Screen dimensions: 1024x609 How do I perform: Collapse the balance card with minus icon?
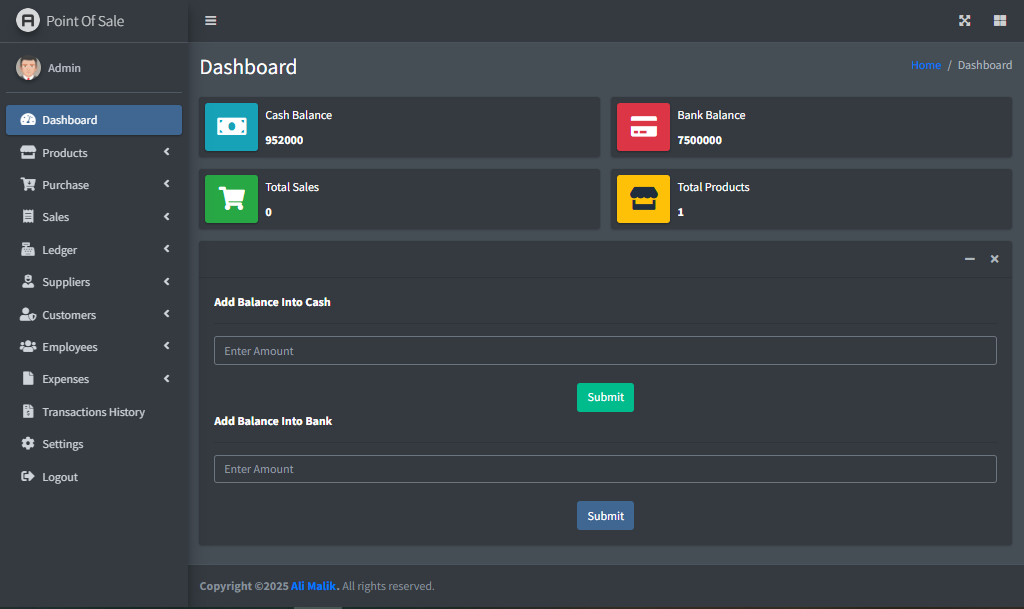[x=969, y=259]
